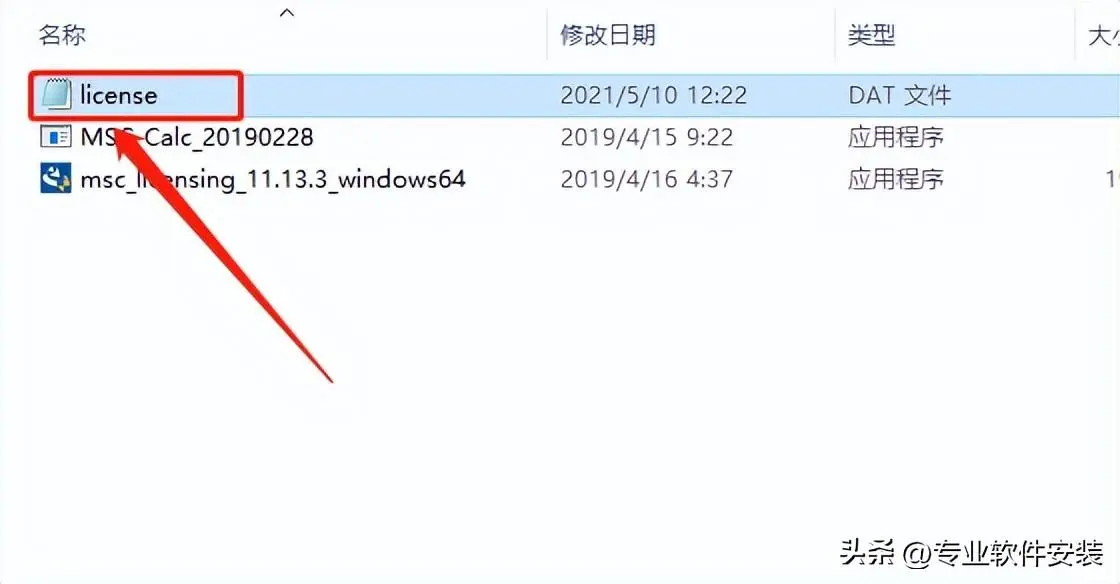Image resolution: width=1120 pixels, height=584 pixels.
Task: Click the 2019/4/15 9:22 date cell
Action: pyautogui.click(x=646, y=136)
